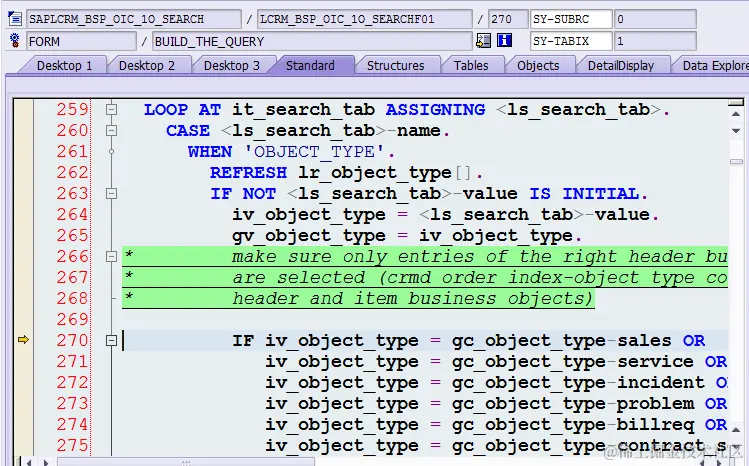
Task: Click the editor scroll up arrow
Action: pos(736,114)
